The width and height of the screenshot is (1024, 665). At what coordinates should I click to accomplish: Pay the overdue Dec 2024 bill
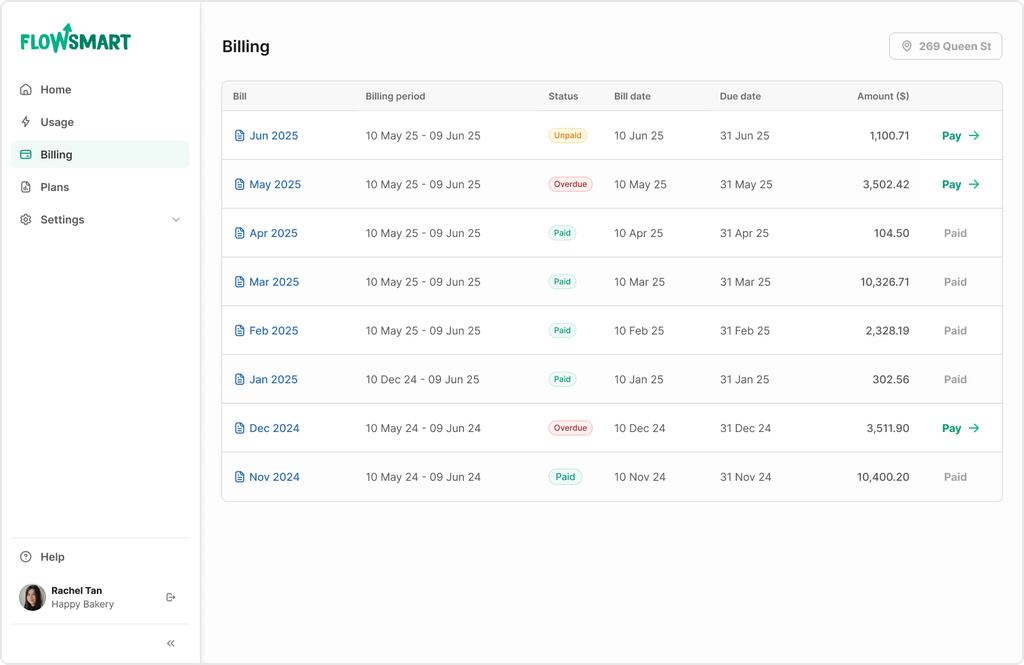point(960,428)
